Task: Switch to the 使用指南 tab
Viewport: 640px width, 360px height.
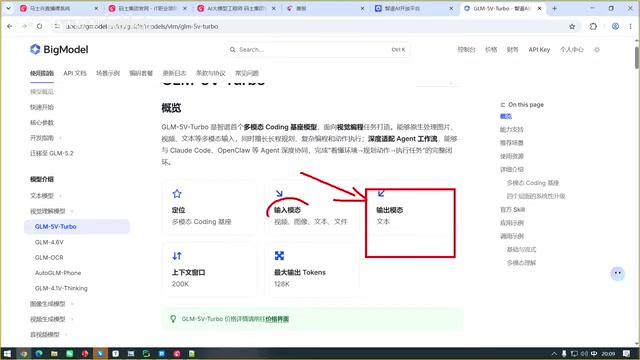Action: (42, 73)
